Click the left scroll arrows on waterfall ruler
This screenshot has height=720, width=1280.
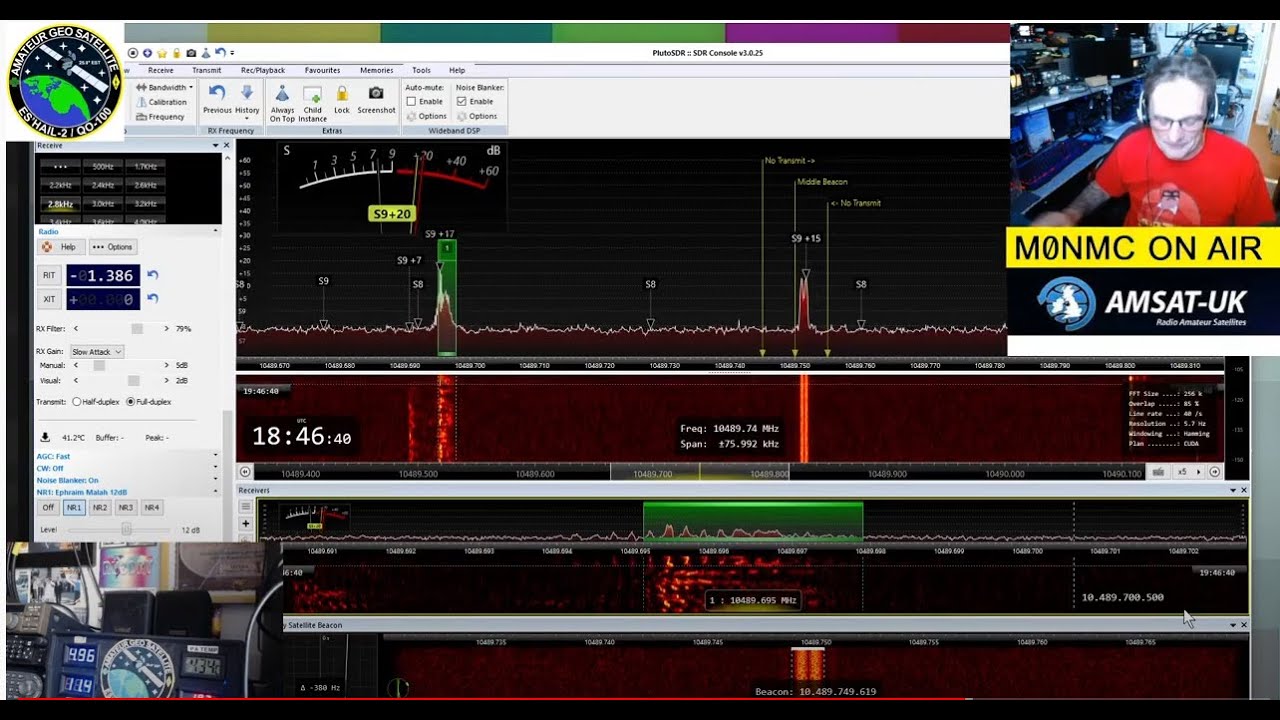tap(245, 472)
